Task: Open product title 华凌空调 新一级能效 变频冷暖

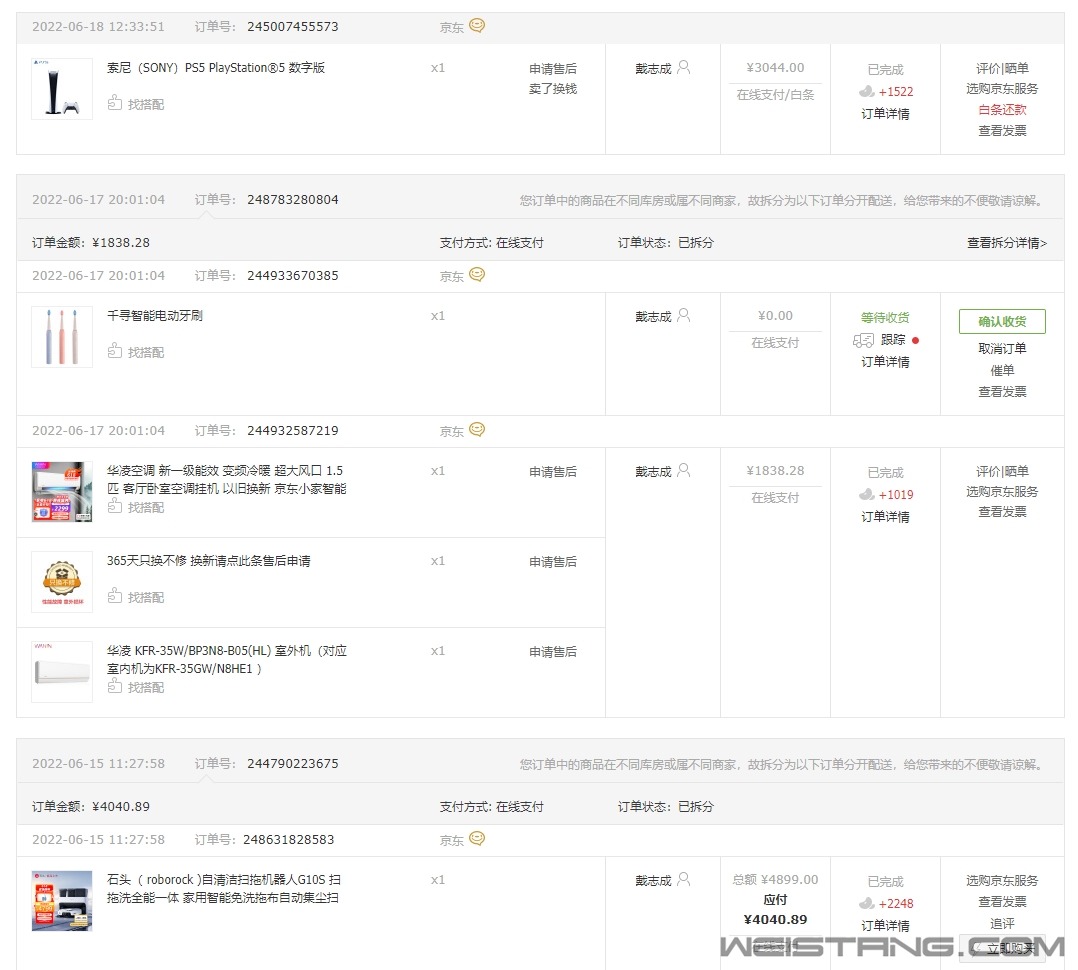Action: pos(226,479)
